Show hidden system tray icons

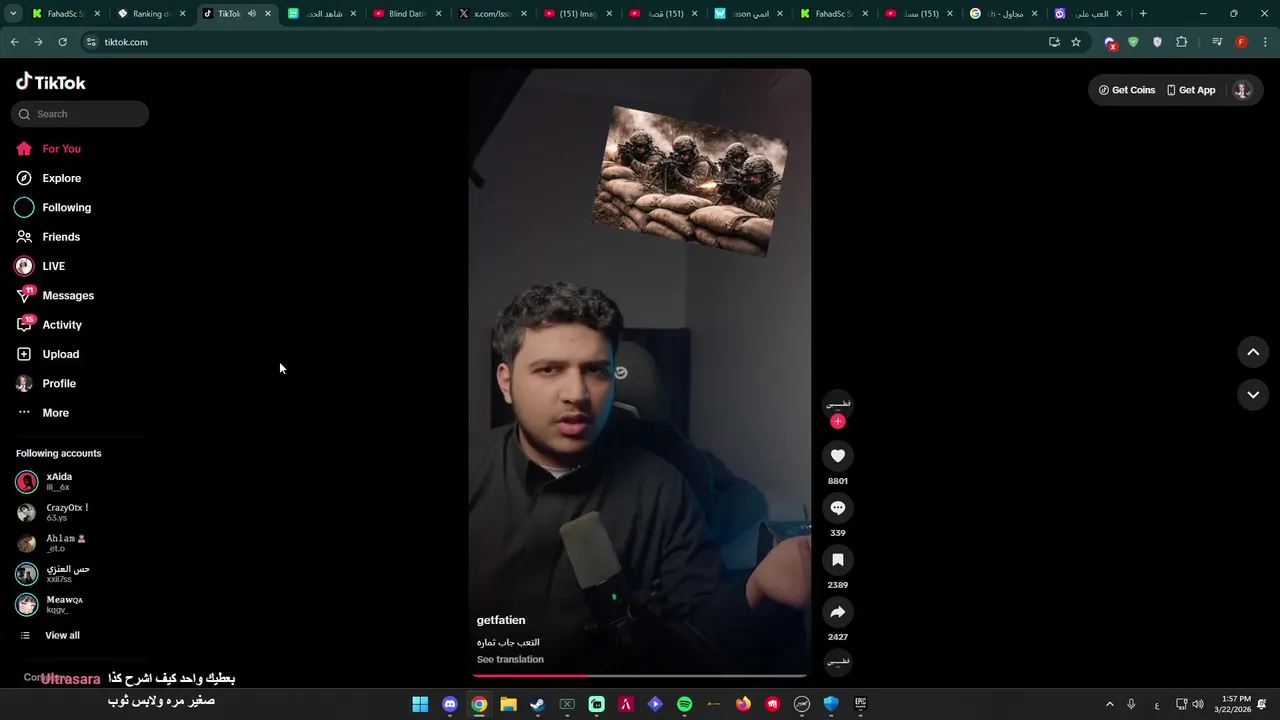(1109, 704)
